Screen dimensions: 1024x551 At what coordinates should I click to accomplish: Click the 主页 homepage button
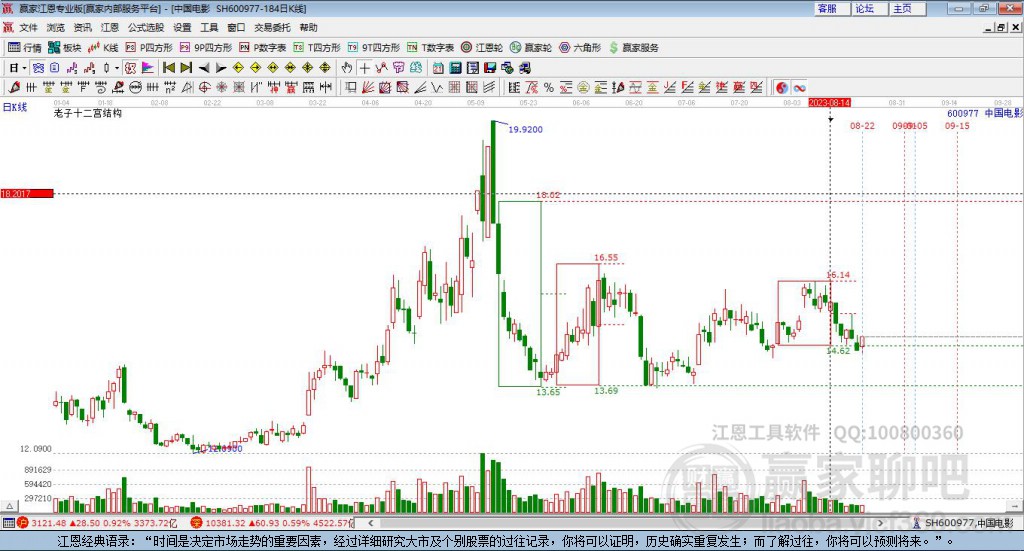[x=902, y=8]
